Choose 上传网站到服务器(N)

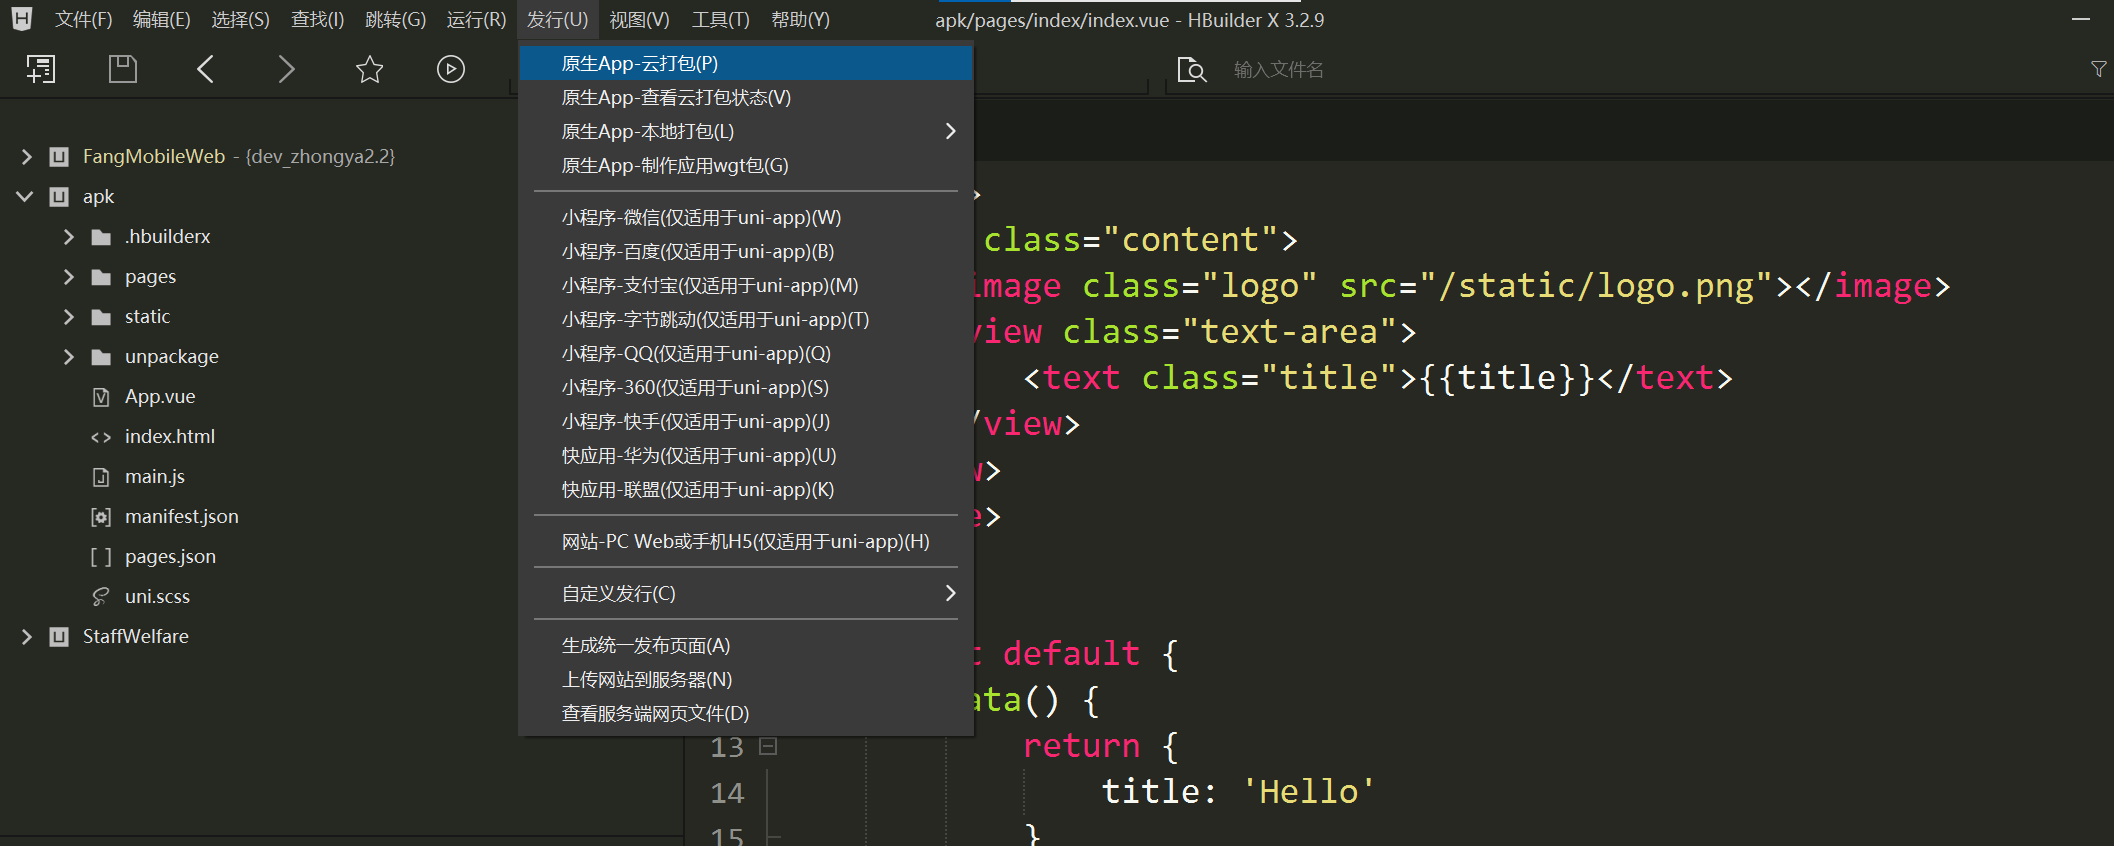746,679
